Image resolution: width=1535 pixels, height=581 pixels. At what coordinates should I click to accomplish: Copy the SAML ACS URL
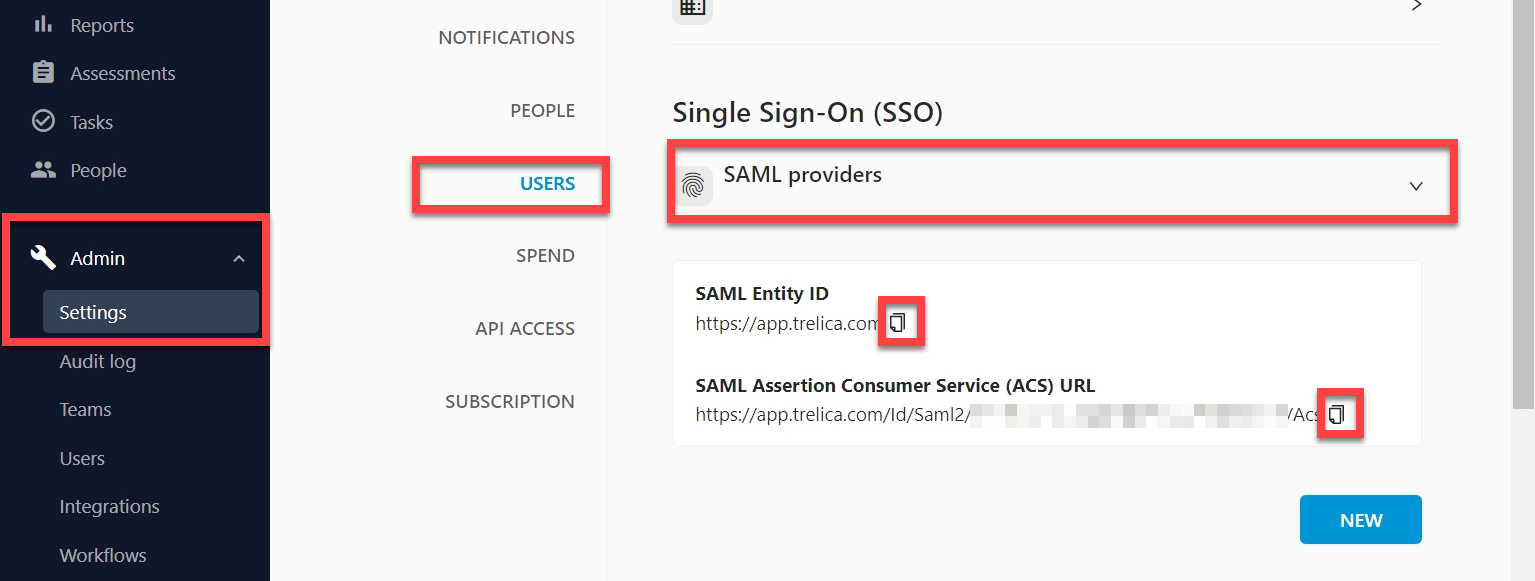click(x=1336, y=413)
